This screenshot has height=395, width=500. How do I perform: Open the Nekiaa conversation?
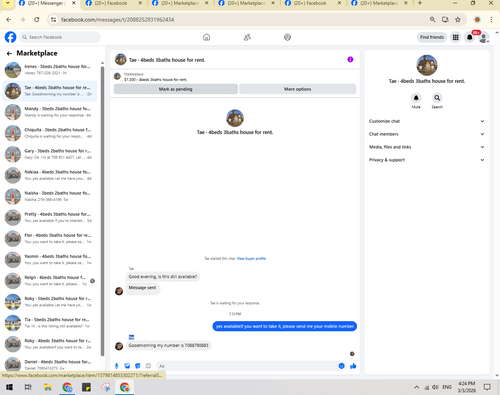pyautogui.click(x=50, y=175)
